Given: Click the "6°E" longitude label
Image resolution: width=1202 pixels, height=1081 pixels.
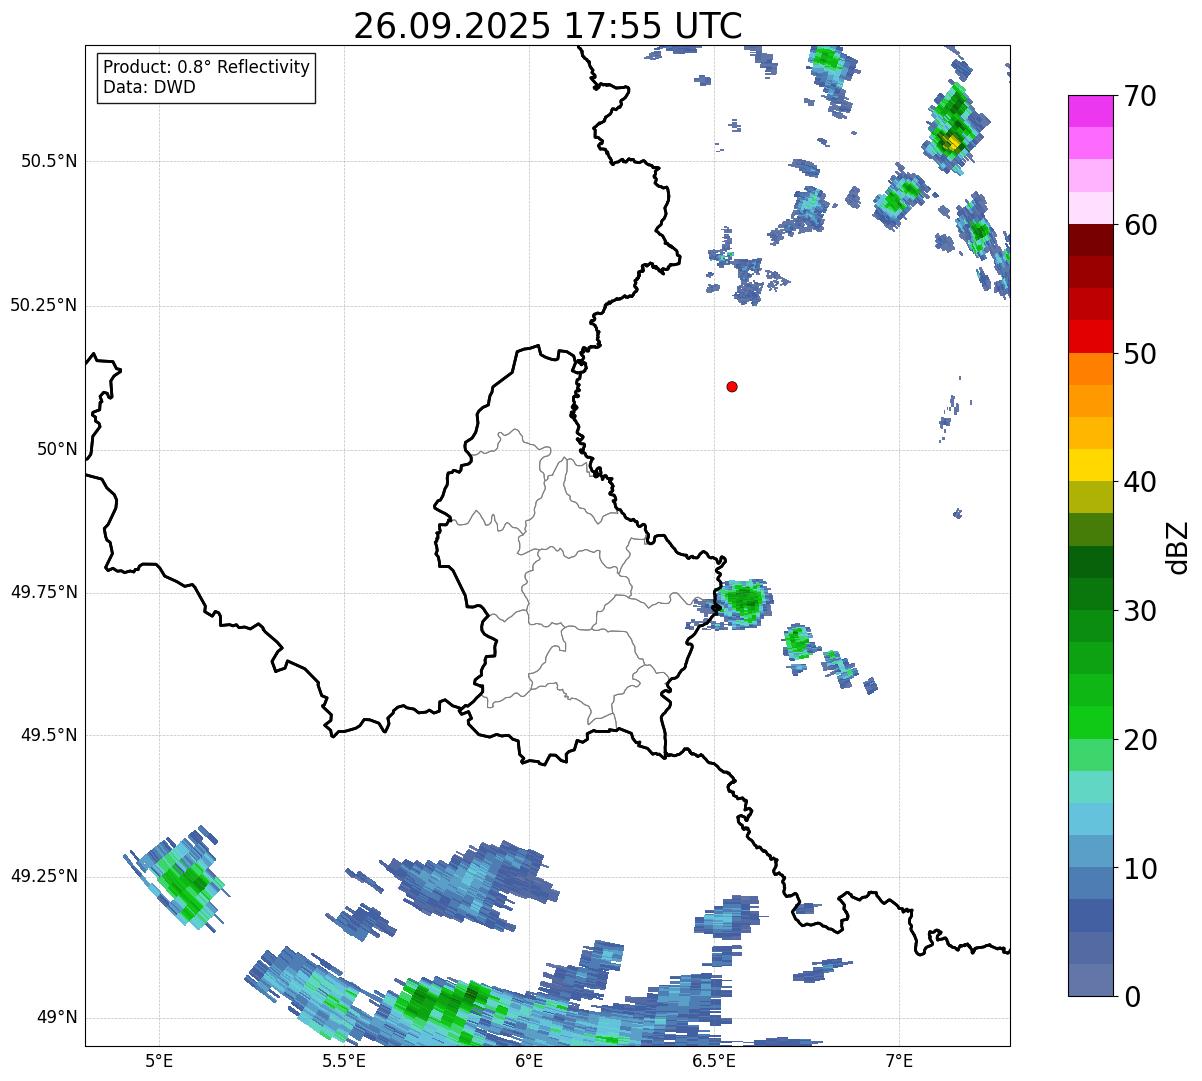Looking at the screenshot, I should point(529,1060).
